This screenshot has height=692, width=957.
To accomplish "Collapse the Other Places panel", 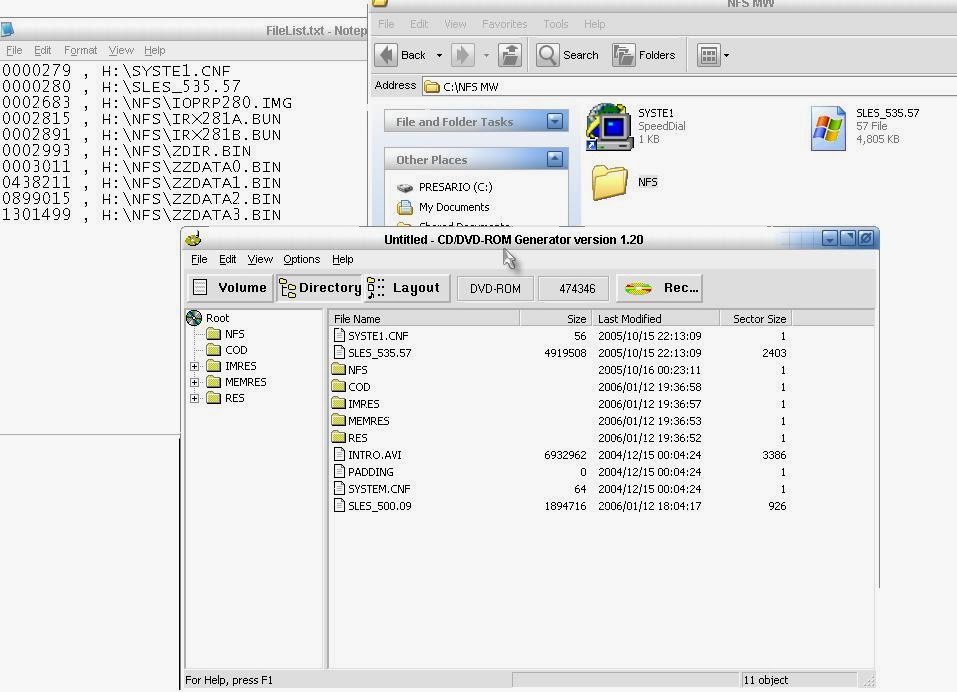I will tap(556, 159).
